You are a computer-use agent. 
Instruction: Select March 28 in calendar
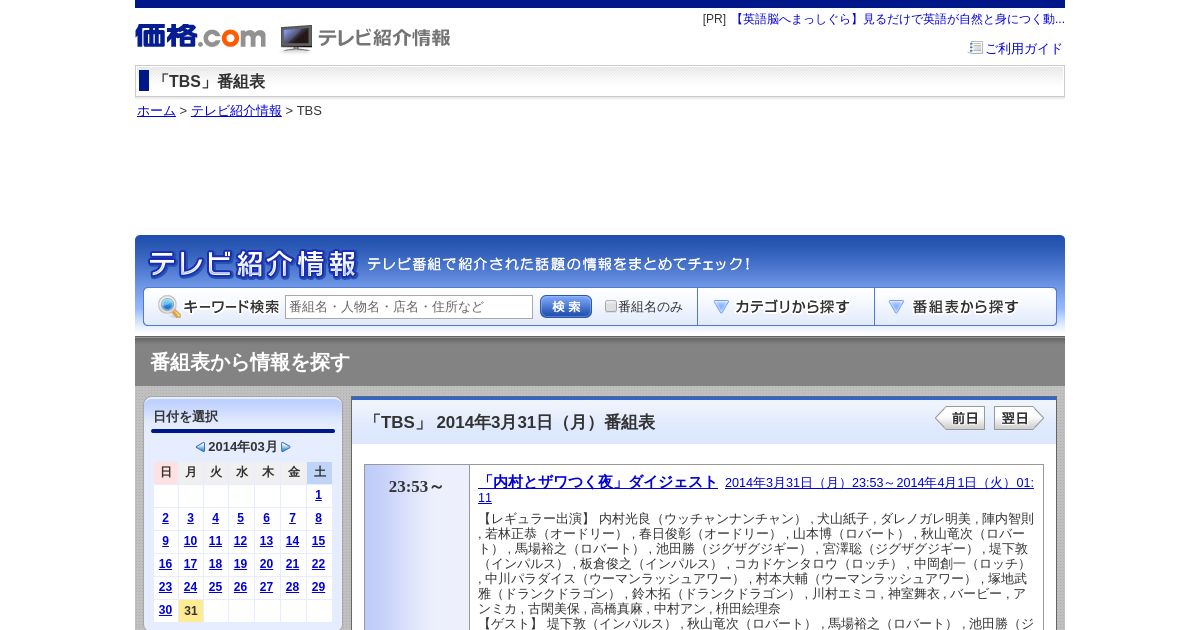tap(292, 587)
